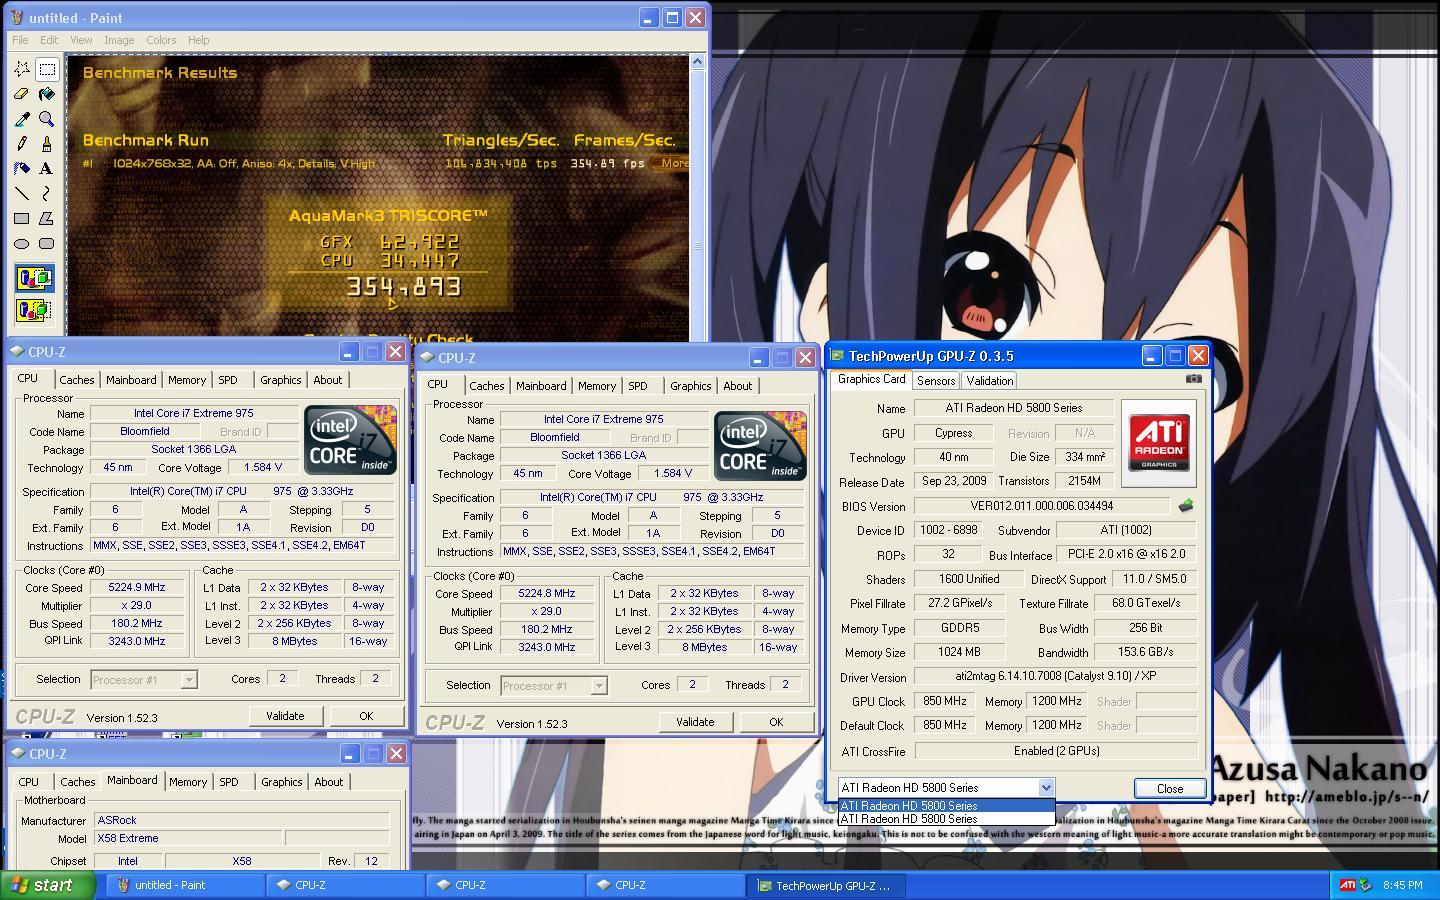Open Mainboard tab in middle CPU-Z window
The width and height of the screenshot is (1440, 900).
point(541,386)
